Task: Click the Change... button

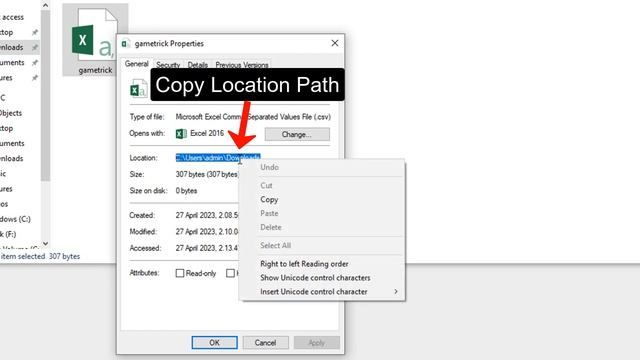Action: [297, 134]
